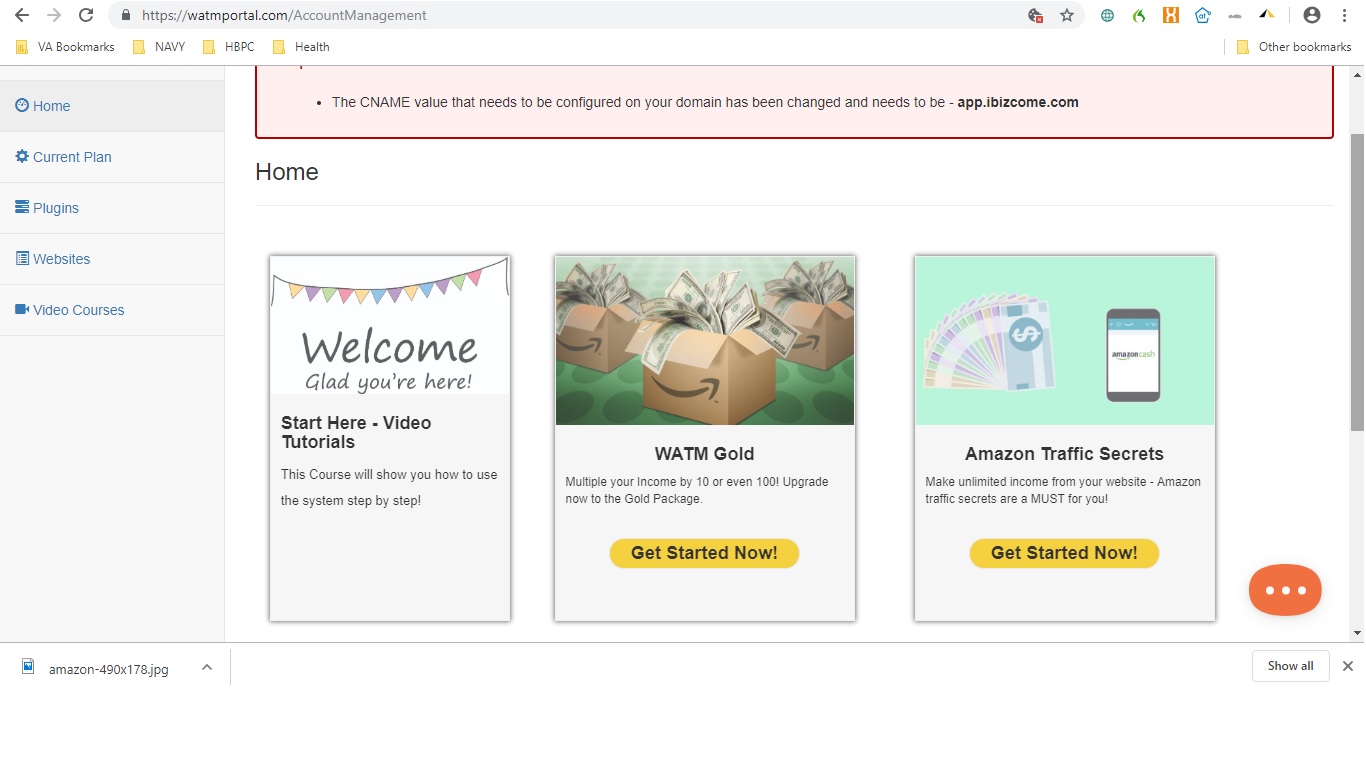Image resolution: width=1366 pixels, height=768 pixels.
Task: Close the downloads bar
Action: click(1347, 666)
